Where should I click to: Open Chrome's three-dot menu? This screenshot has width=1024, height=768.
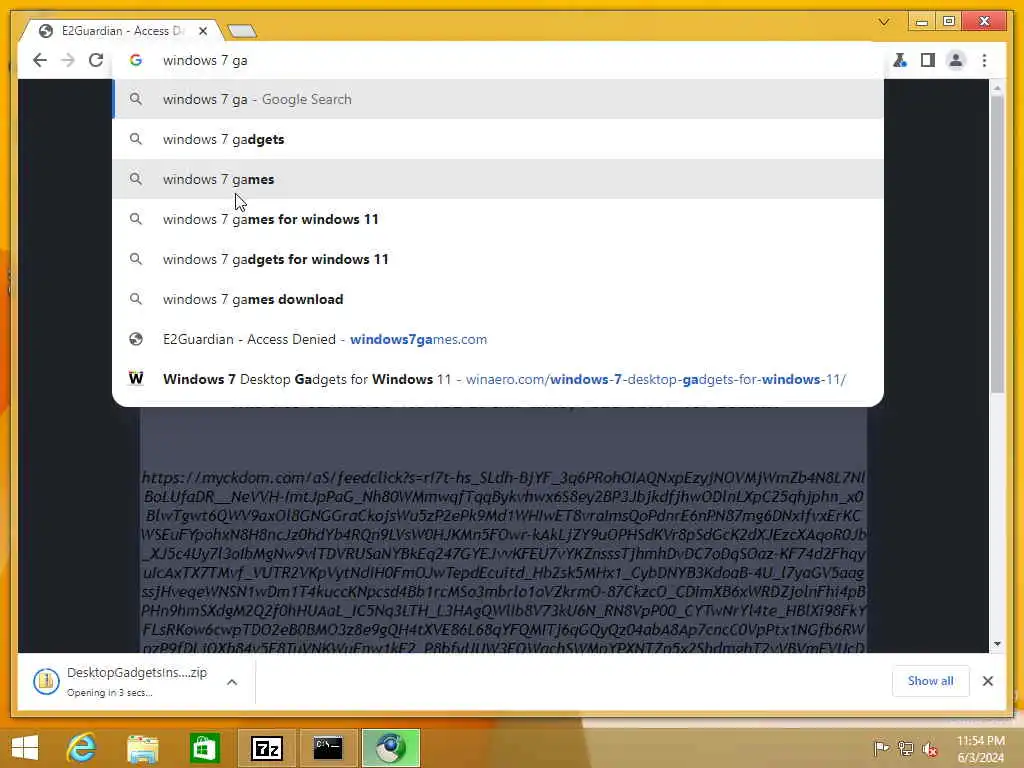point(984,60)
